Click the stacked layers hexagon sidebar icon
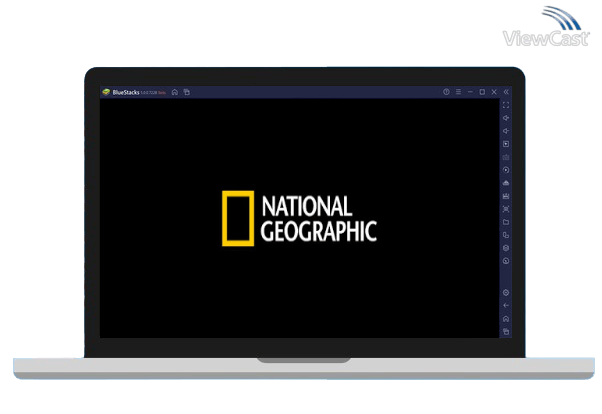This screenshot has width=602, height=414. pos(506,248)
